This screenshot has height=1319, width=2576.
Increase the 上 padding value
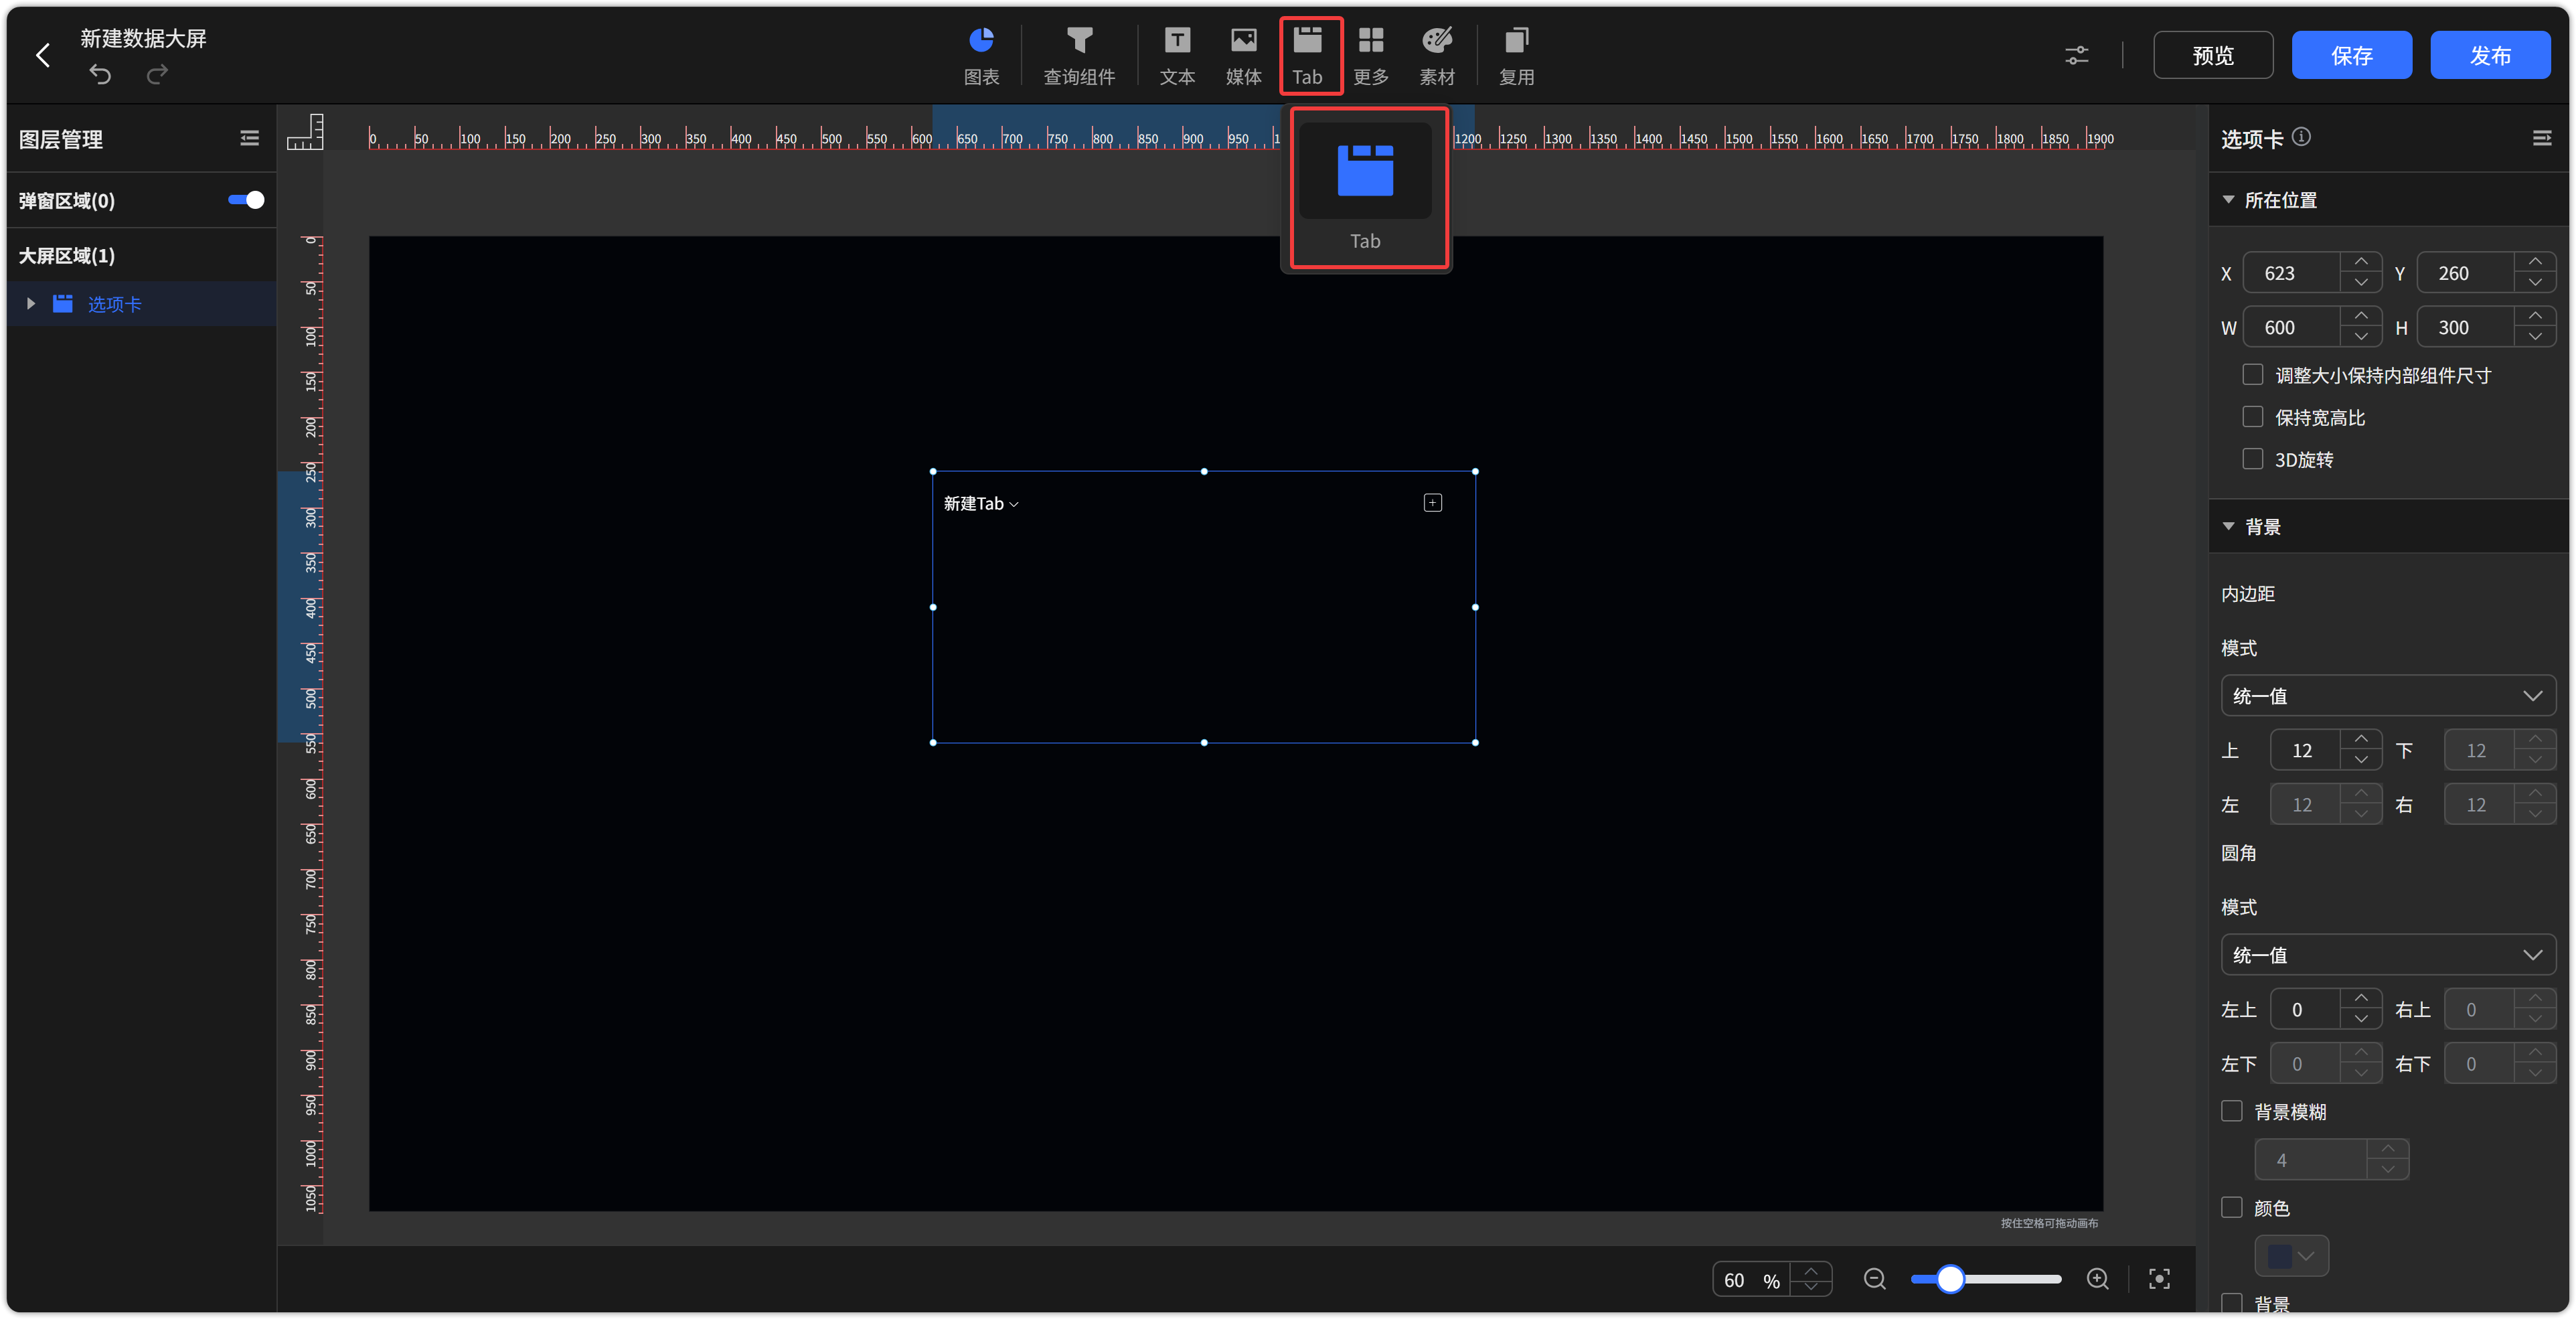pyautogui.click(x=2360, y=739)
